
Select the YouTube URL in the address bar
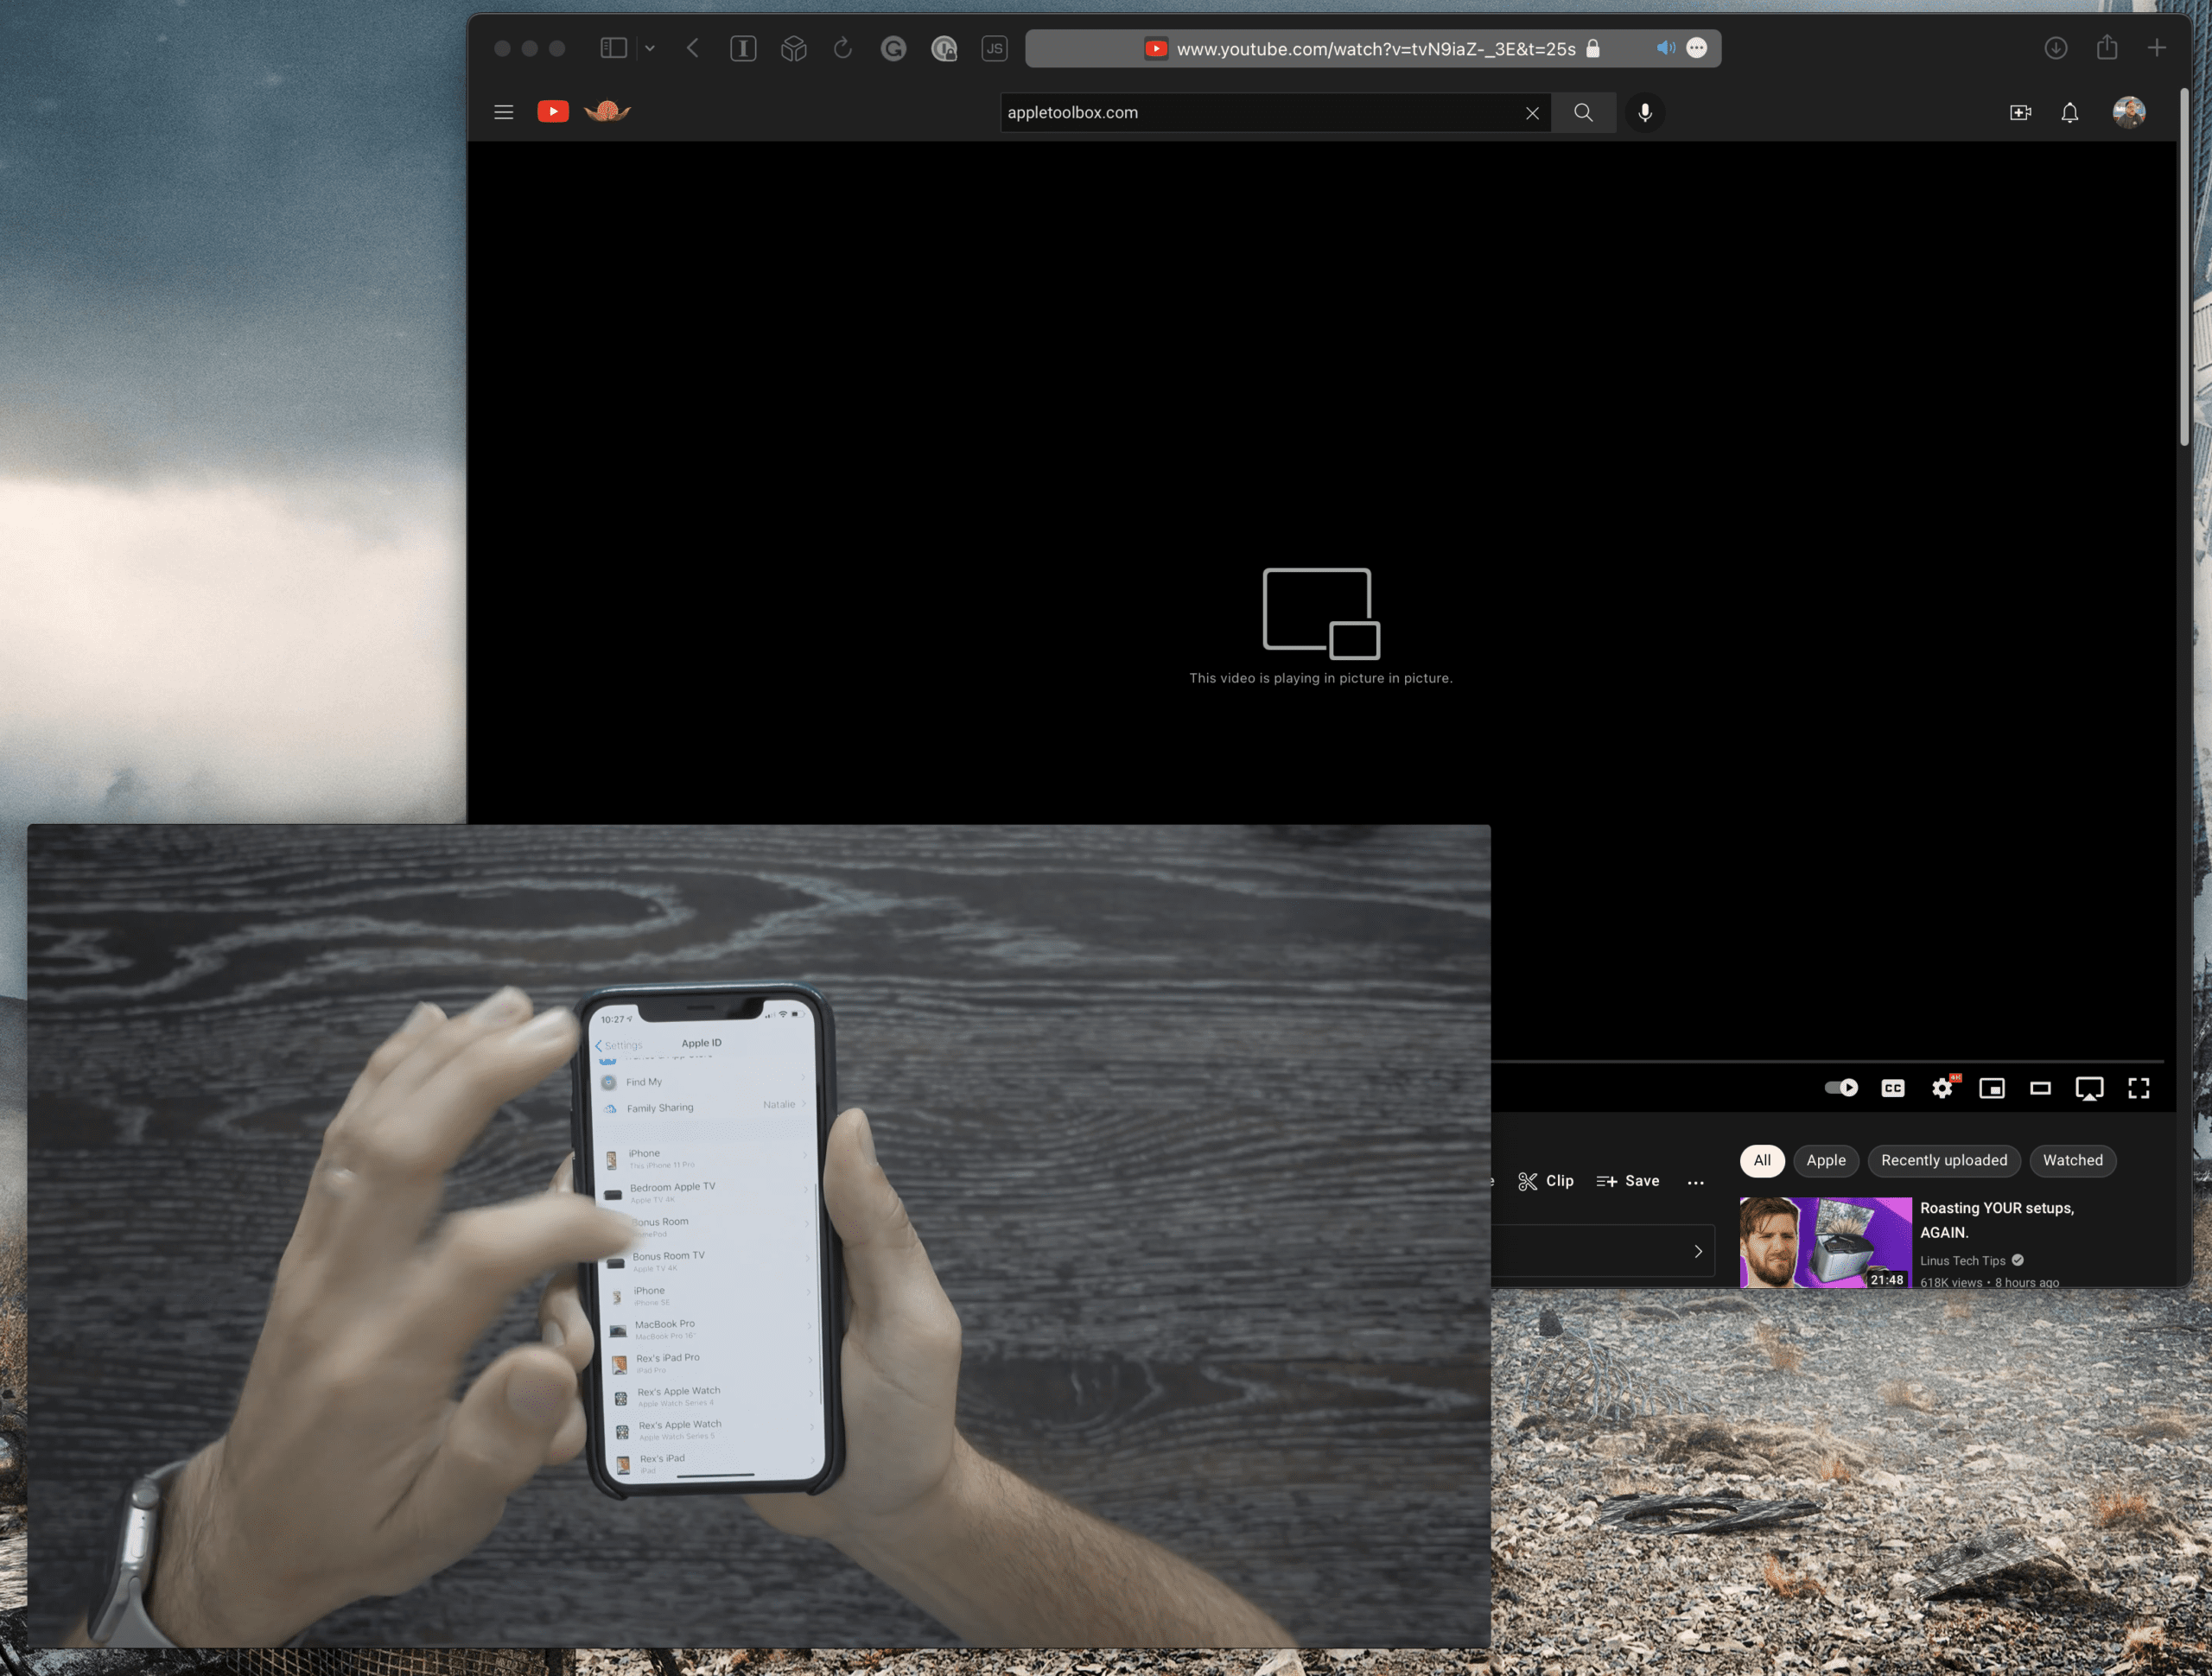point(1375,49)
